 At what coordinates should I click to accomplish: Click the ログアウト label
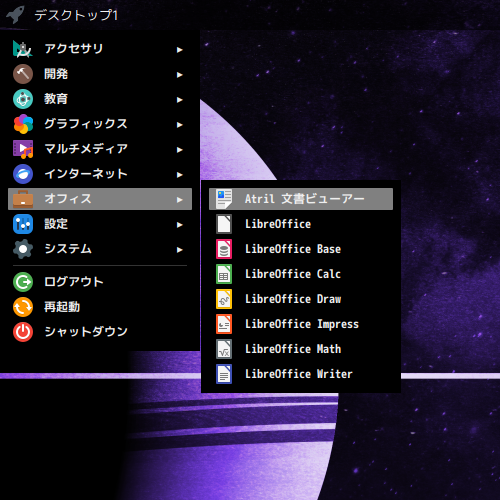point(74,282)
